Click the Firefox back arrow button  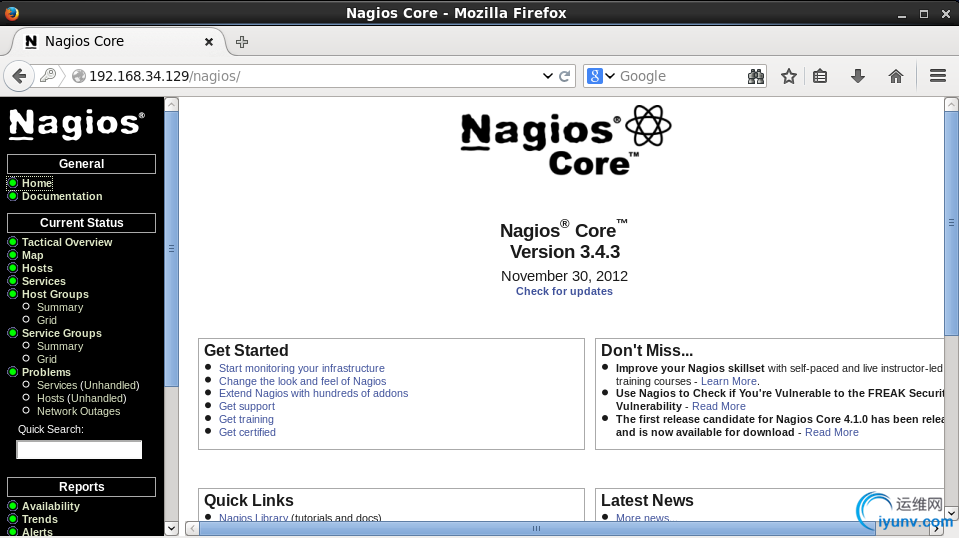pyautogui.click(x=19, y=76)
